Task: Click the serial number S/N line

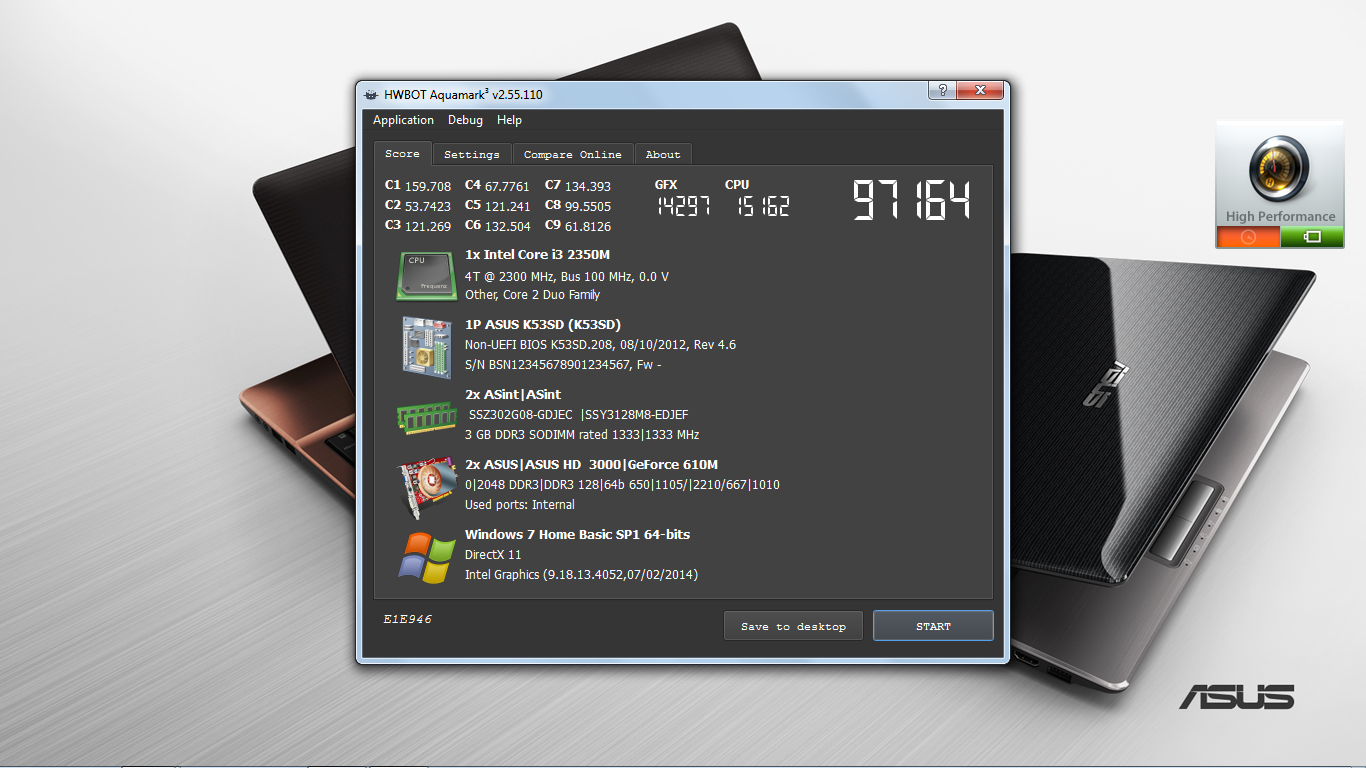Action: coord(563,365)
